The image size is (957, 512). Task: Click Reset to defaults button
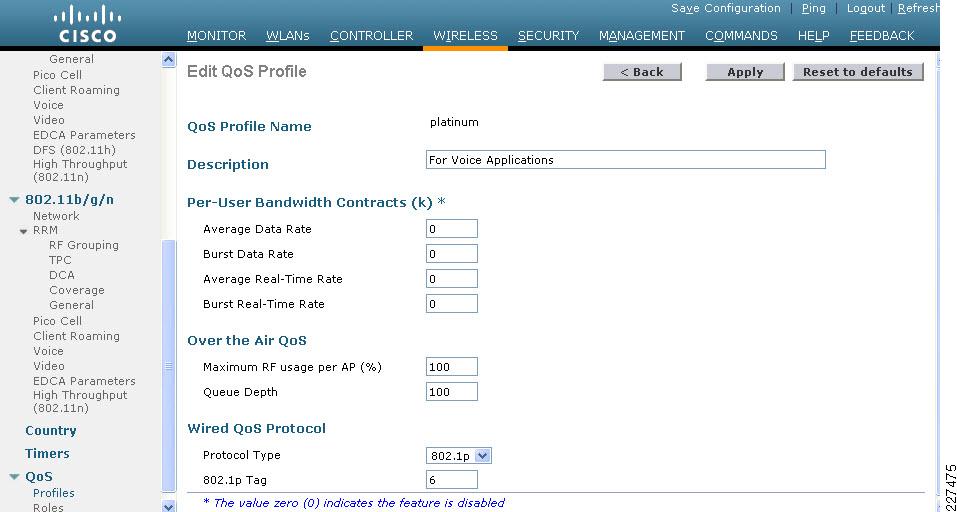[x=858, y=72]
